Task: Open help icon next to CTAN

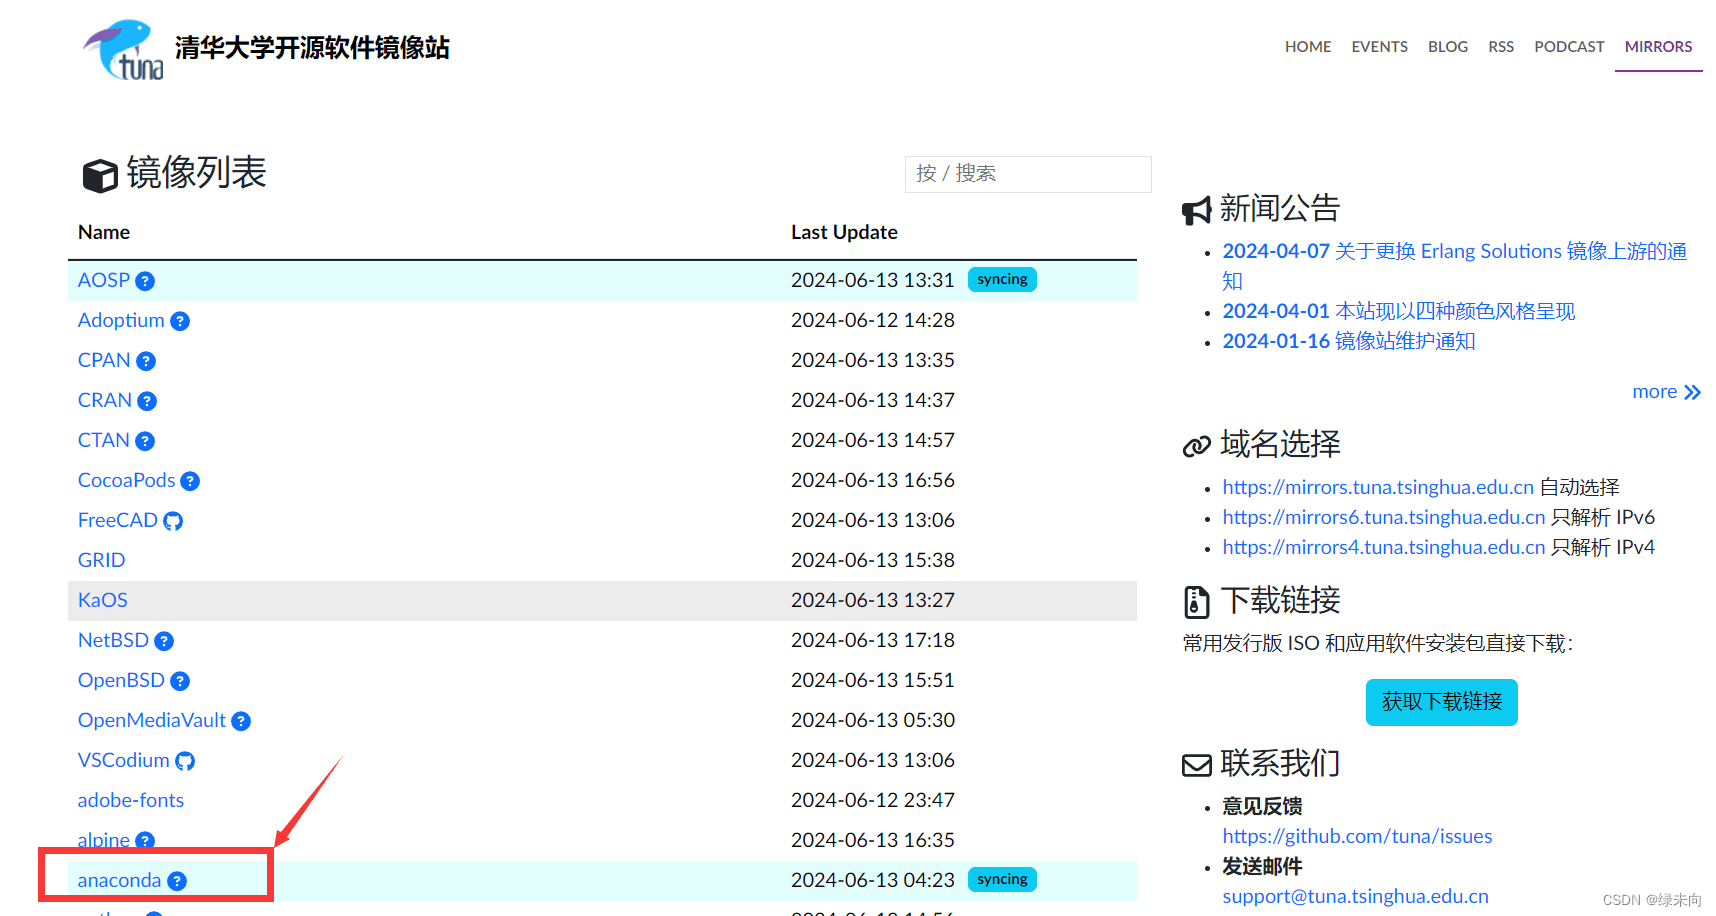Action: click(x=145, y=441)
